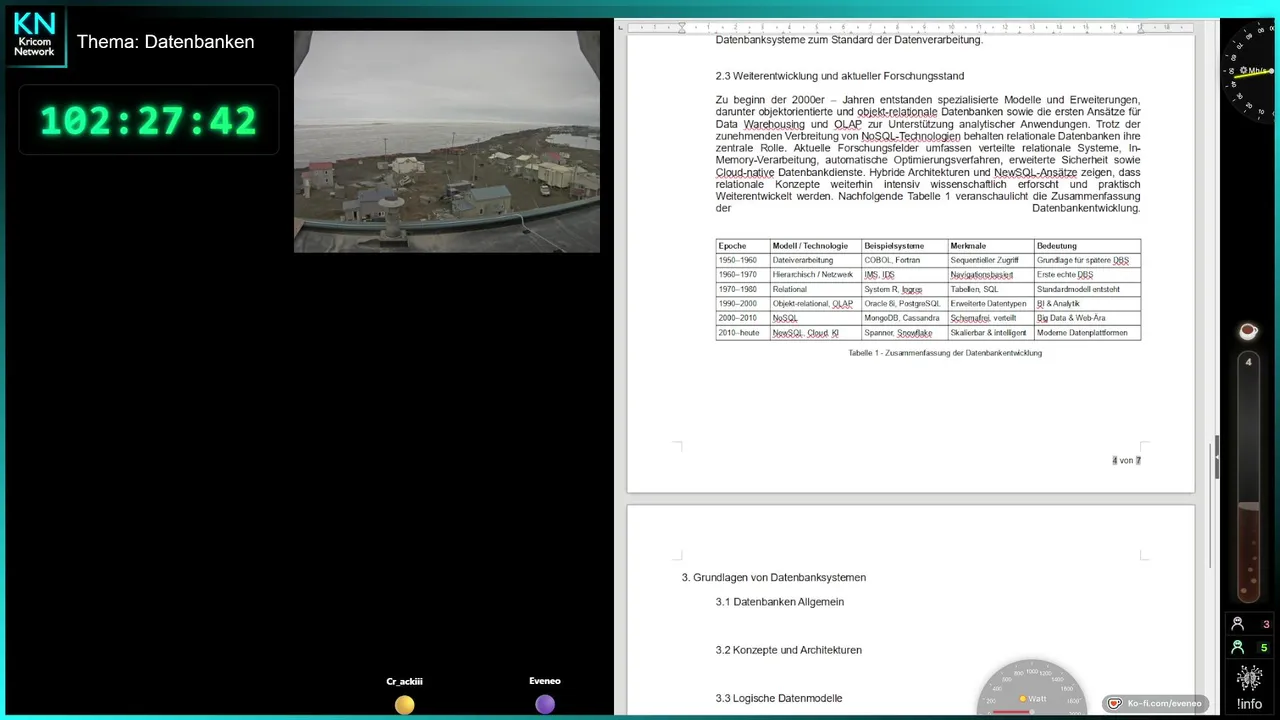Click the heading '3.2 Konzepte und Architekturen'

click(x=789, y=650)
